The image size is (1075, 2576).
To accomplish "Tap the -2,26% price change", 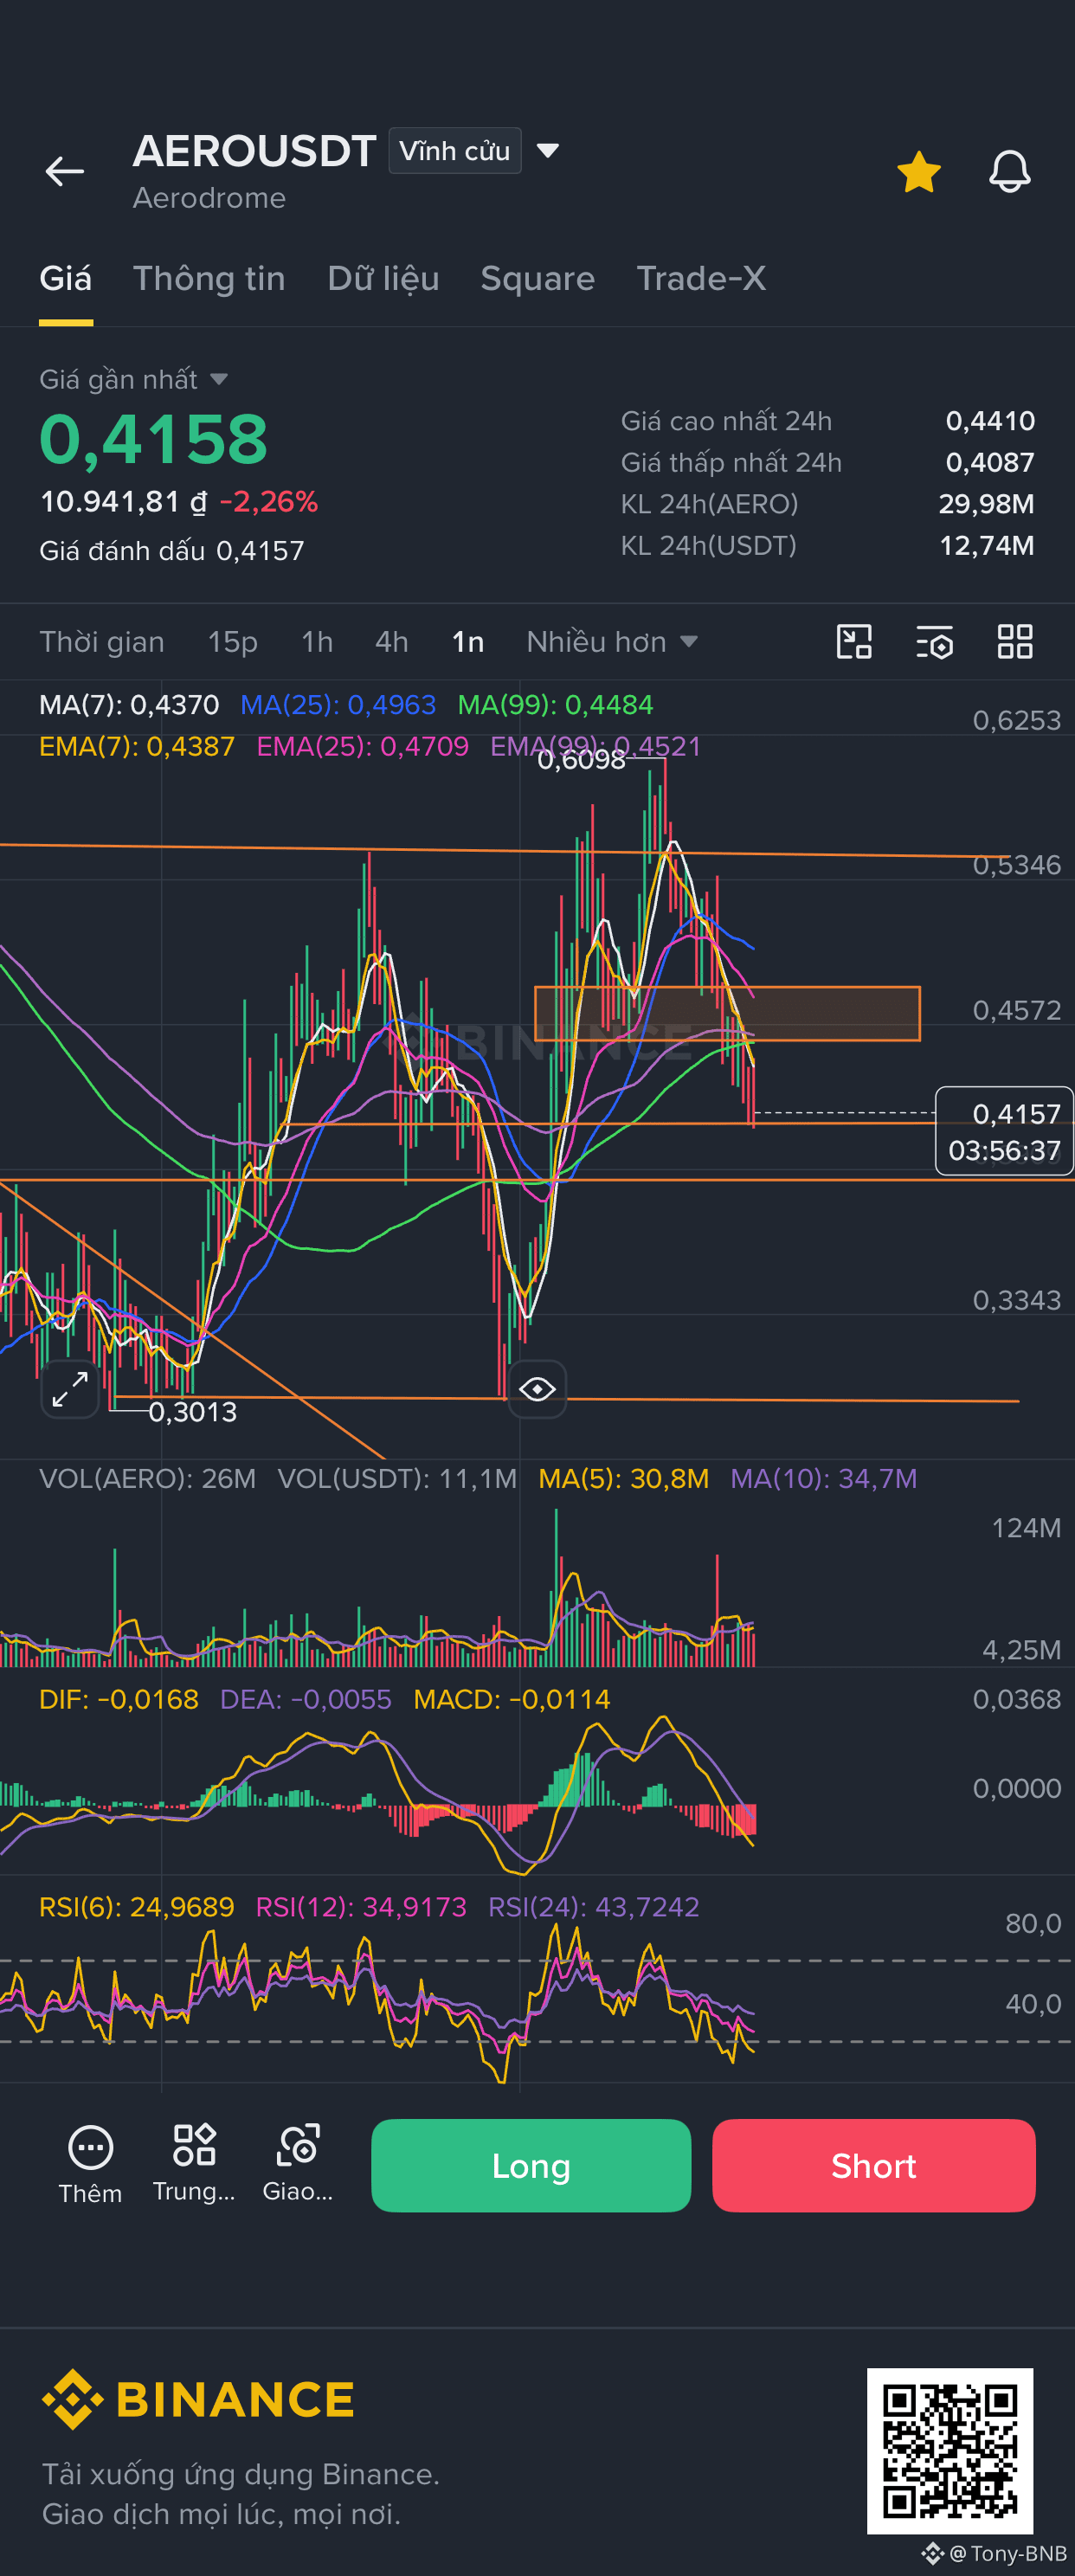I will 268,501.
